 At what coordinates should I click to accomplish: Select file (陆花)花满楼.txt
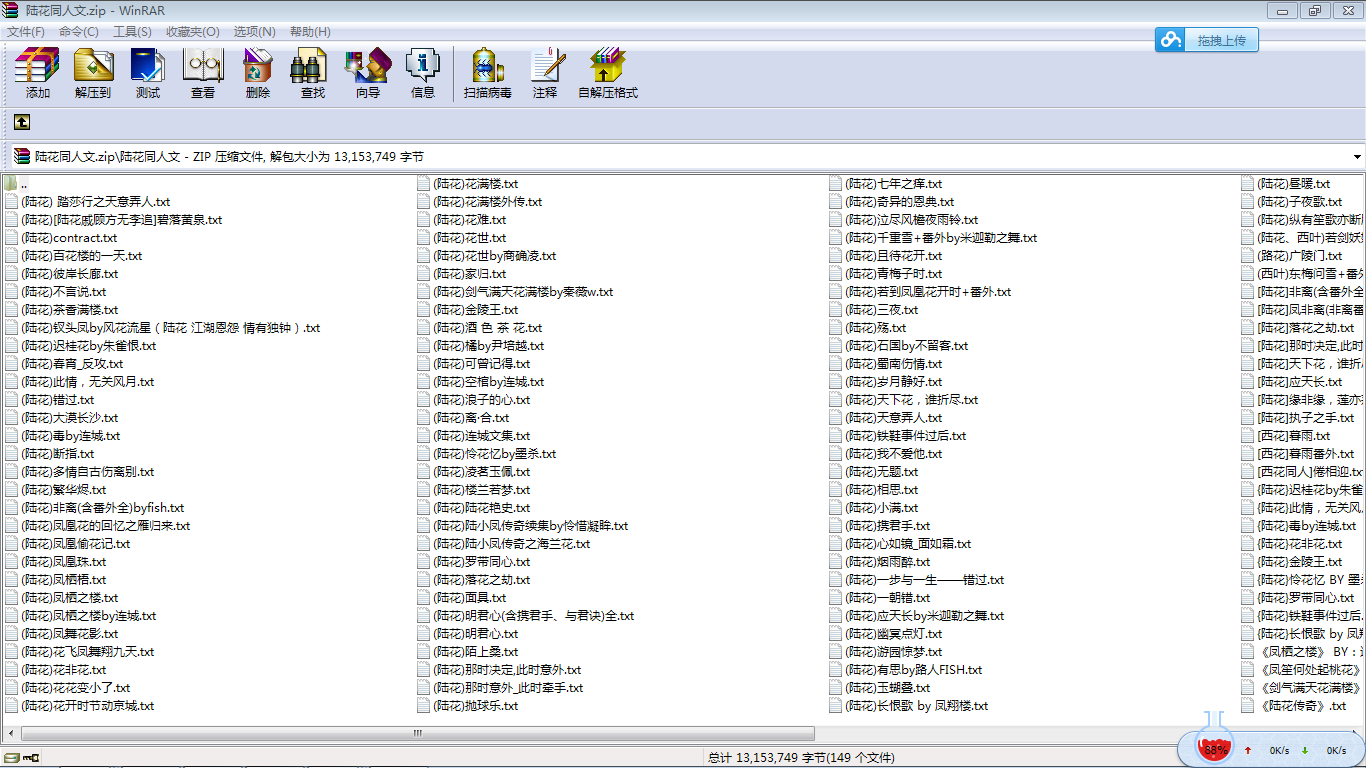[x=475, y=184]
